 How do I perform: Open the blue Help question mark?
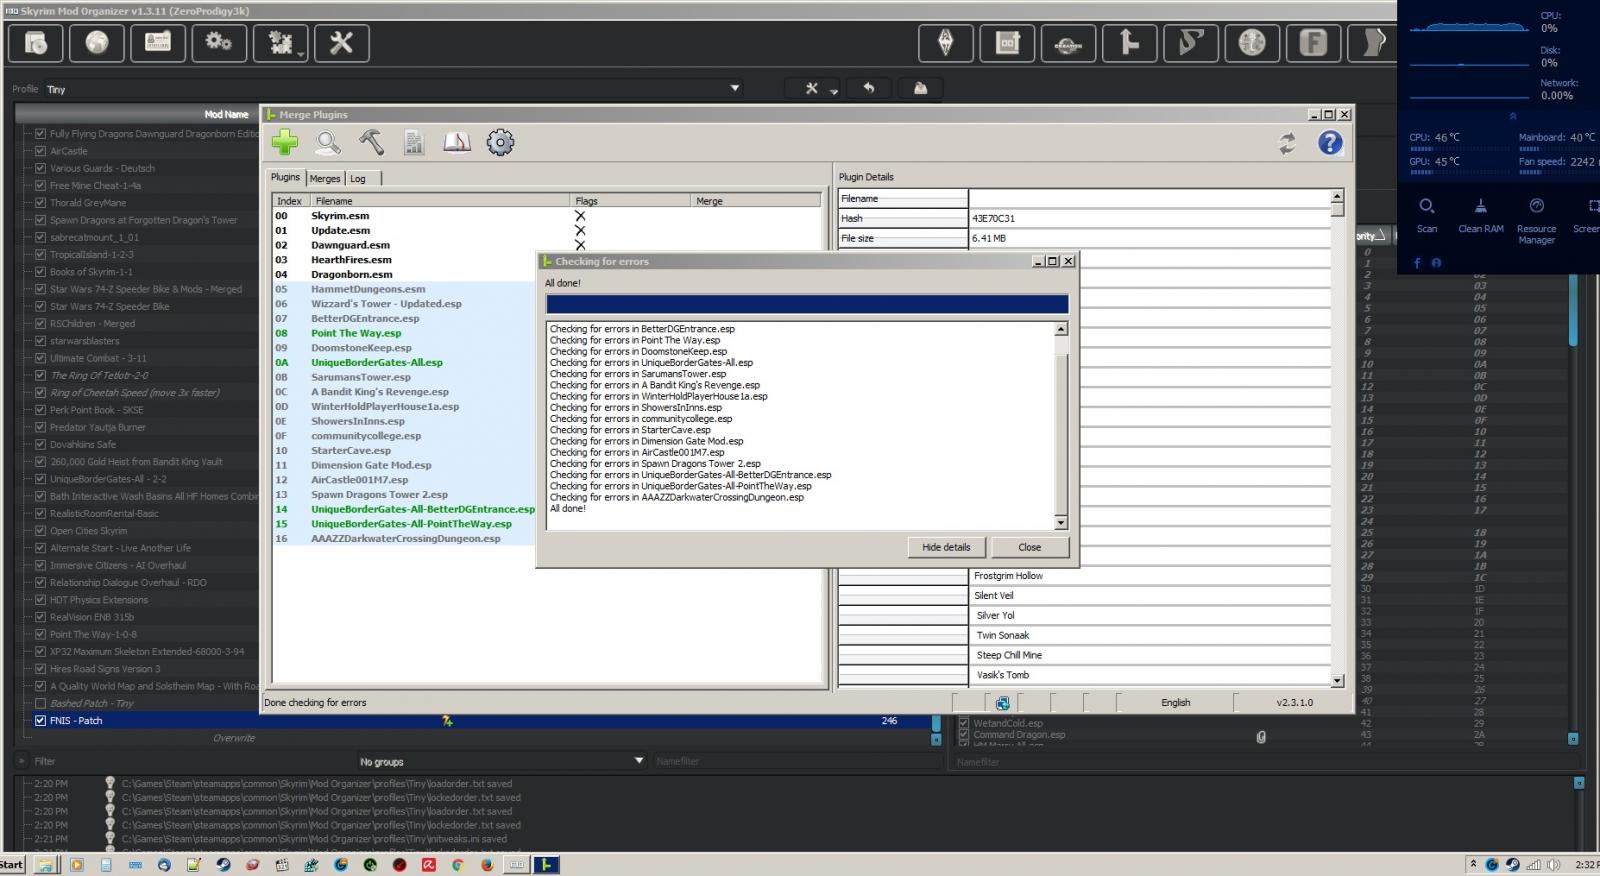(1330, 144)
